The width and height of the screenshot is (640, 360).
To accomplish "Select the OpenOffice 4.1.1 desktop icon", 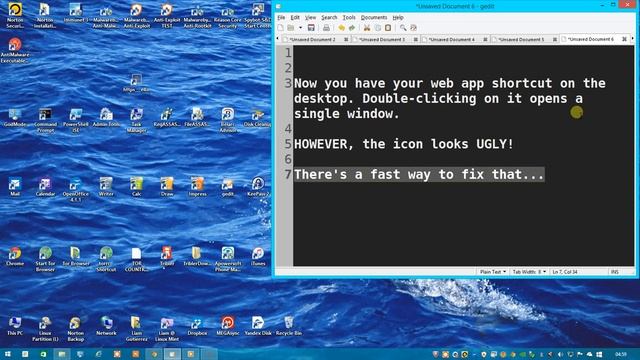I will coord(76,190).
